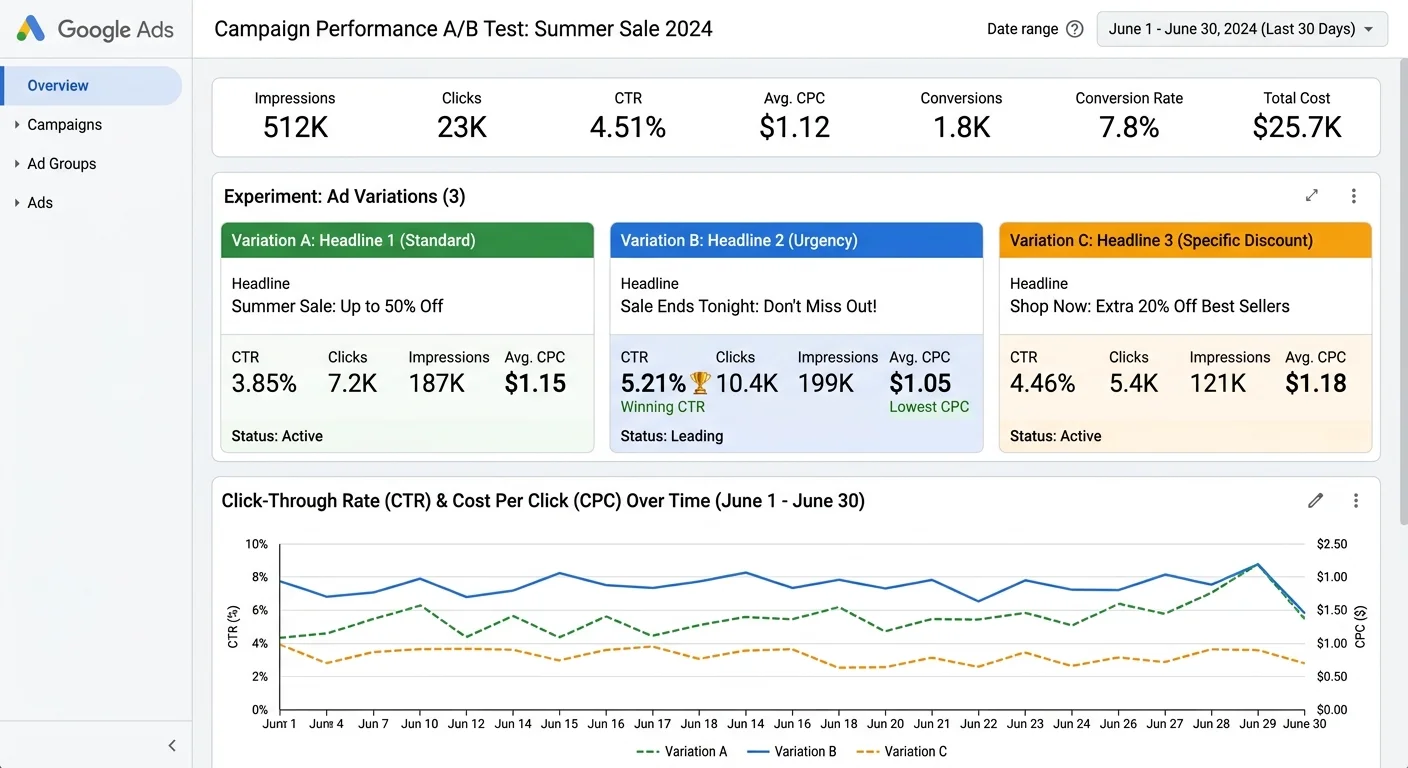Select Overview in the sidebar
This screenshot has height=768, width=1408.
91,85
